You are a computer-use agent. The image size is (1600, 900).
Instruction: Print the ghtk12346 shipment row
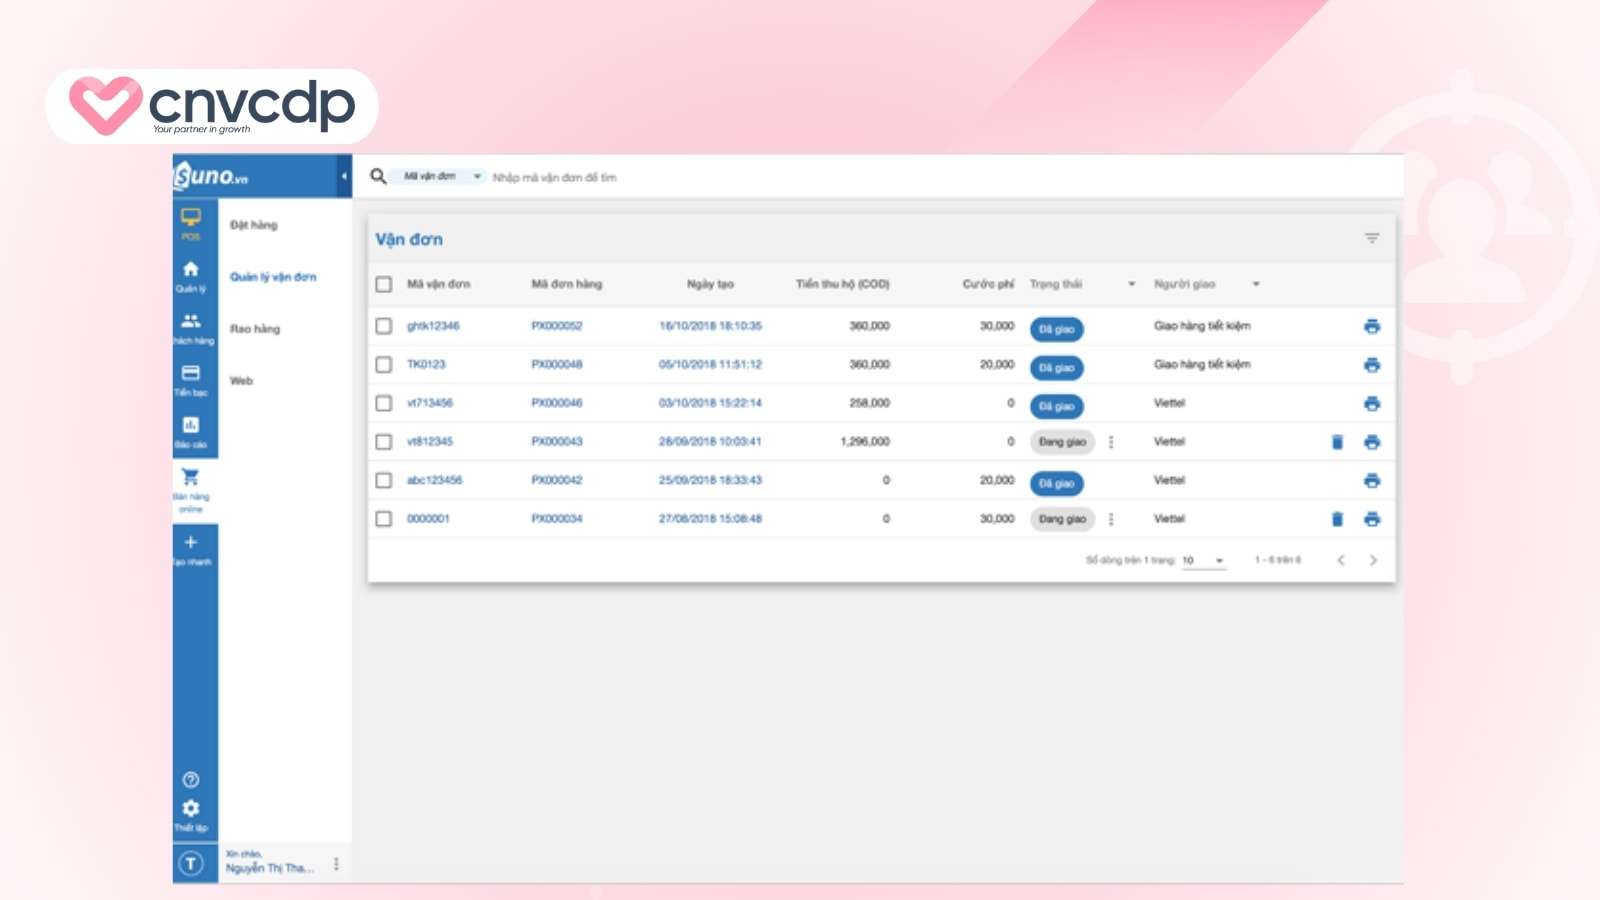1372,327
